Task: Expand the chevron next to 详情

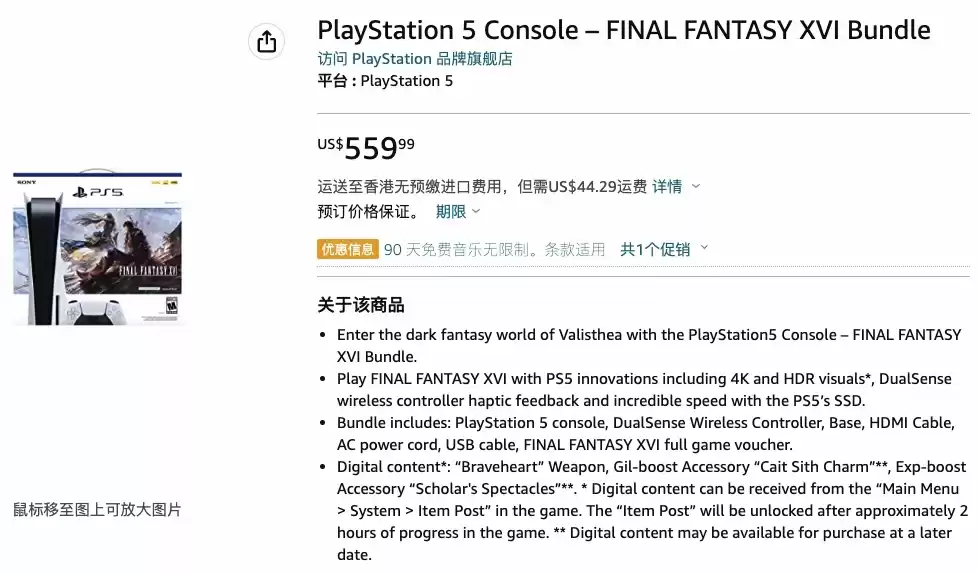Action: click(696, 186)
